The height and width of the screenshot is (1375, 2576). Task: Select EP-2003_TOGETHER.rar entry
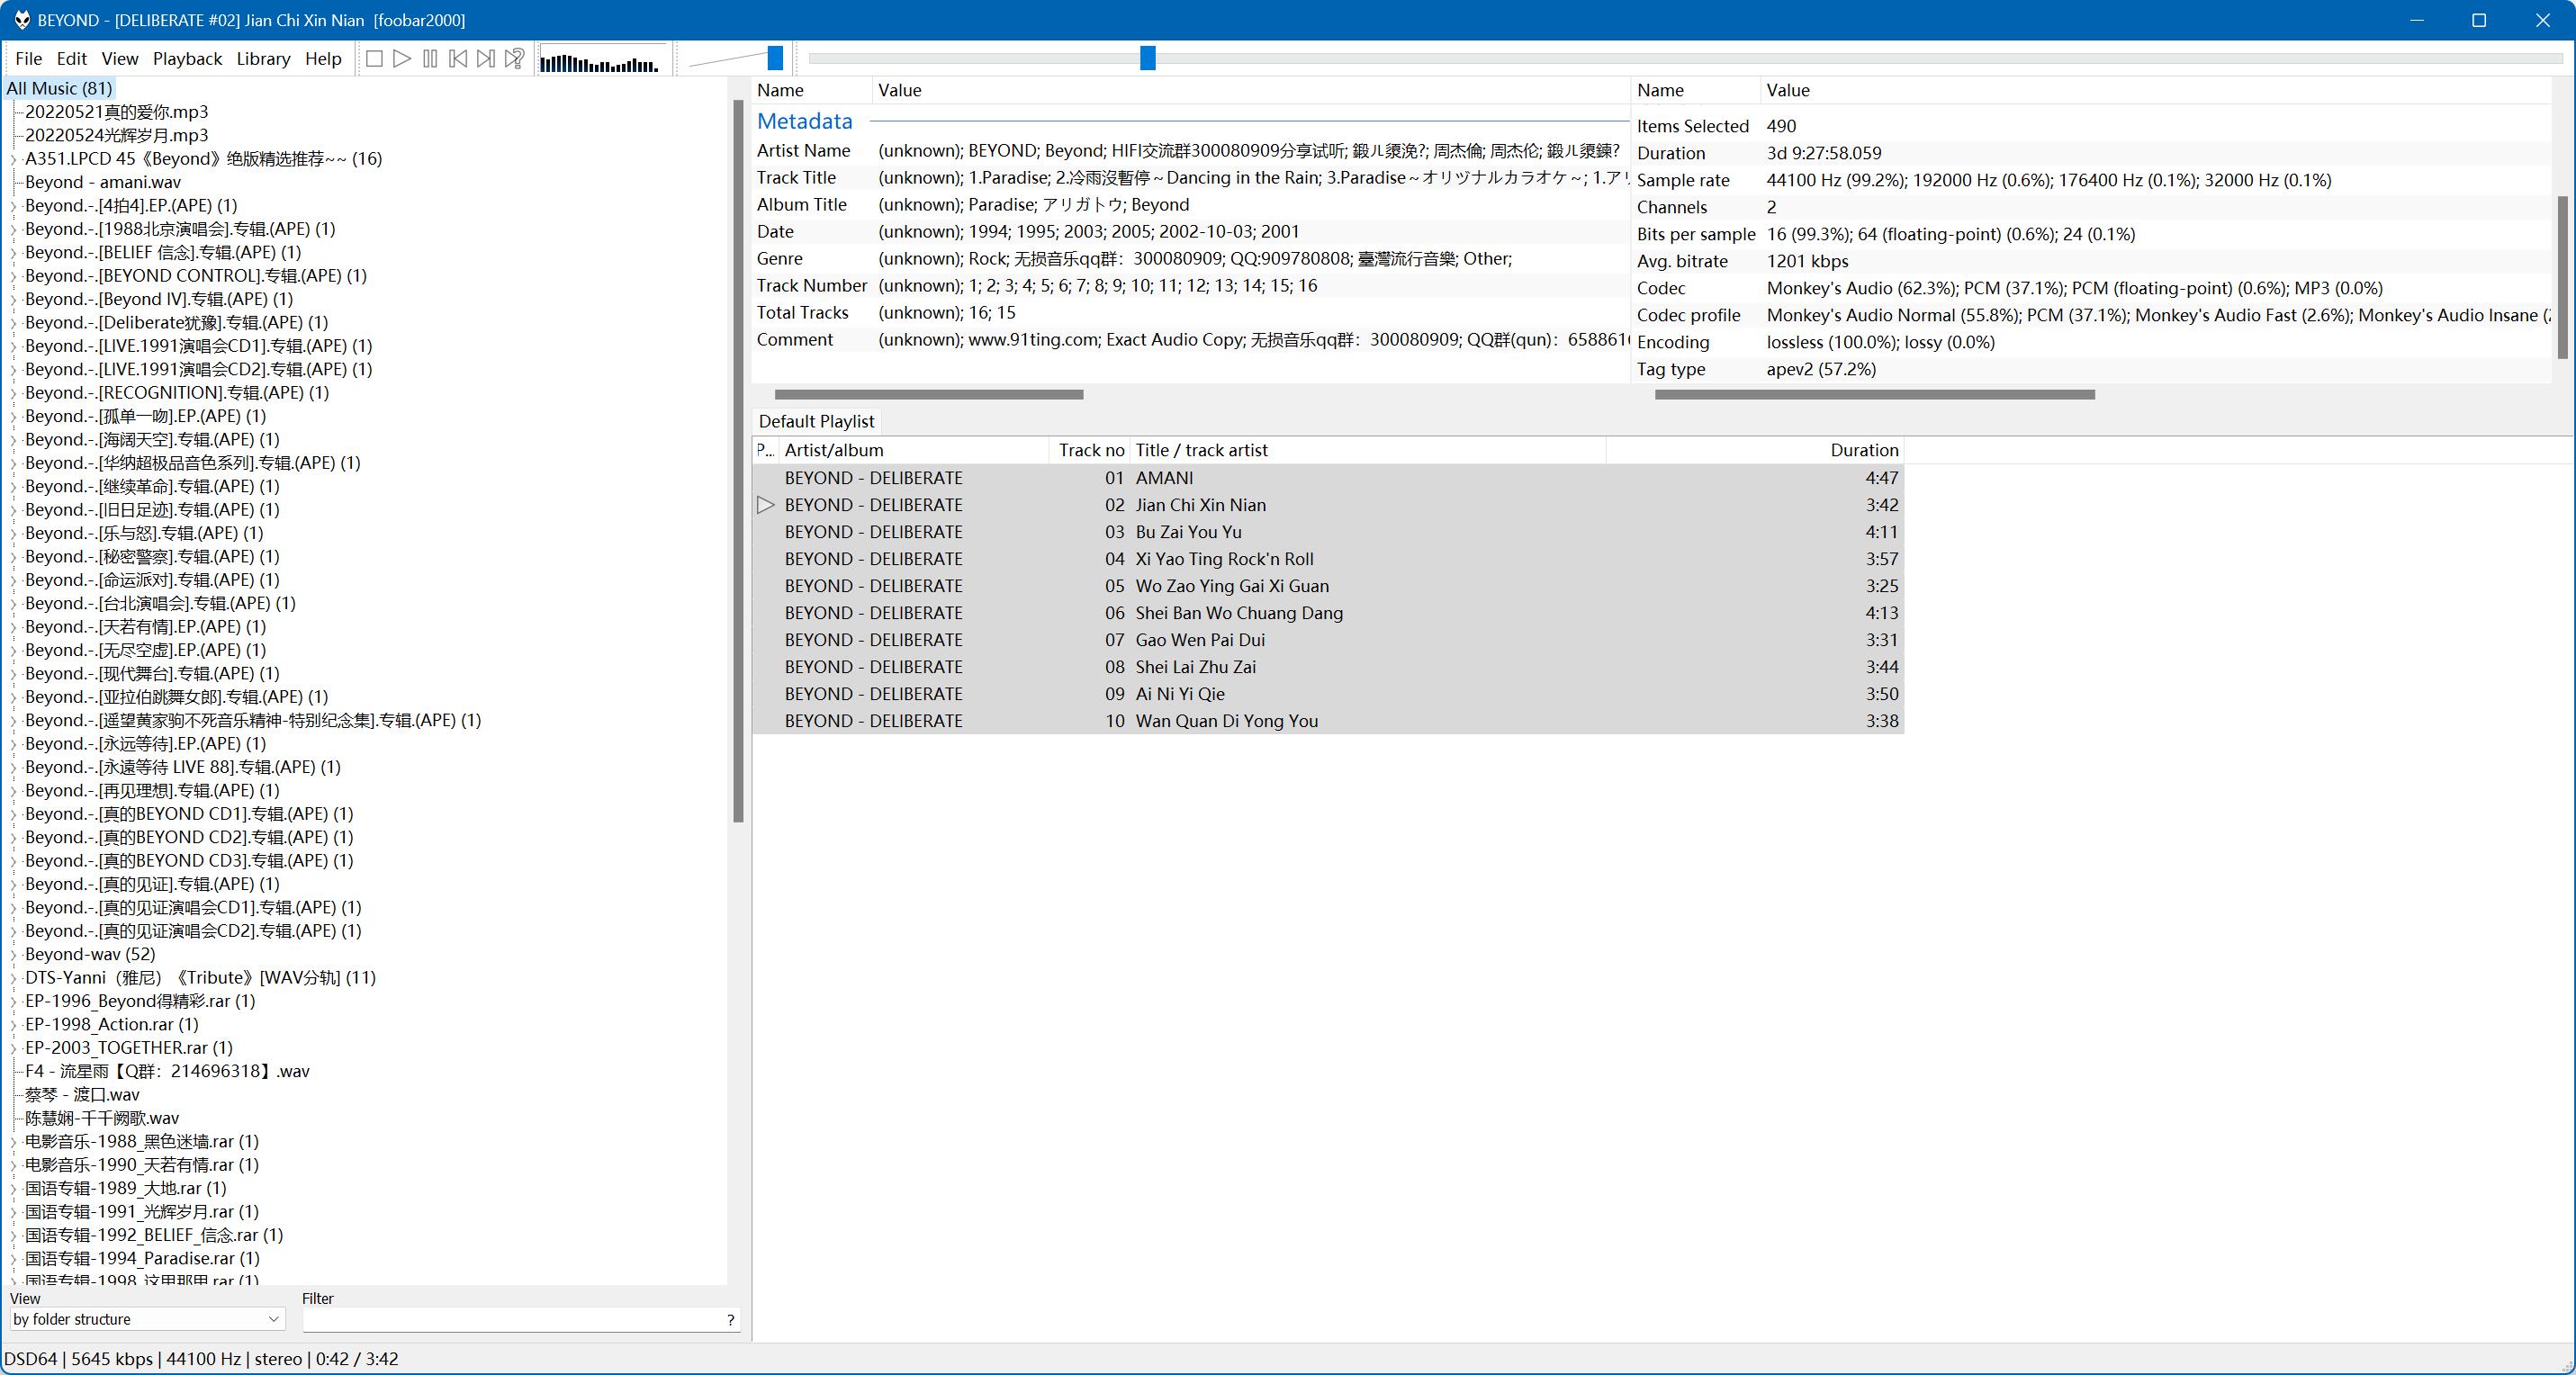[129, 1048]
